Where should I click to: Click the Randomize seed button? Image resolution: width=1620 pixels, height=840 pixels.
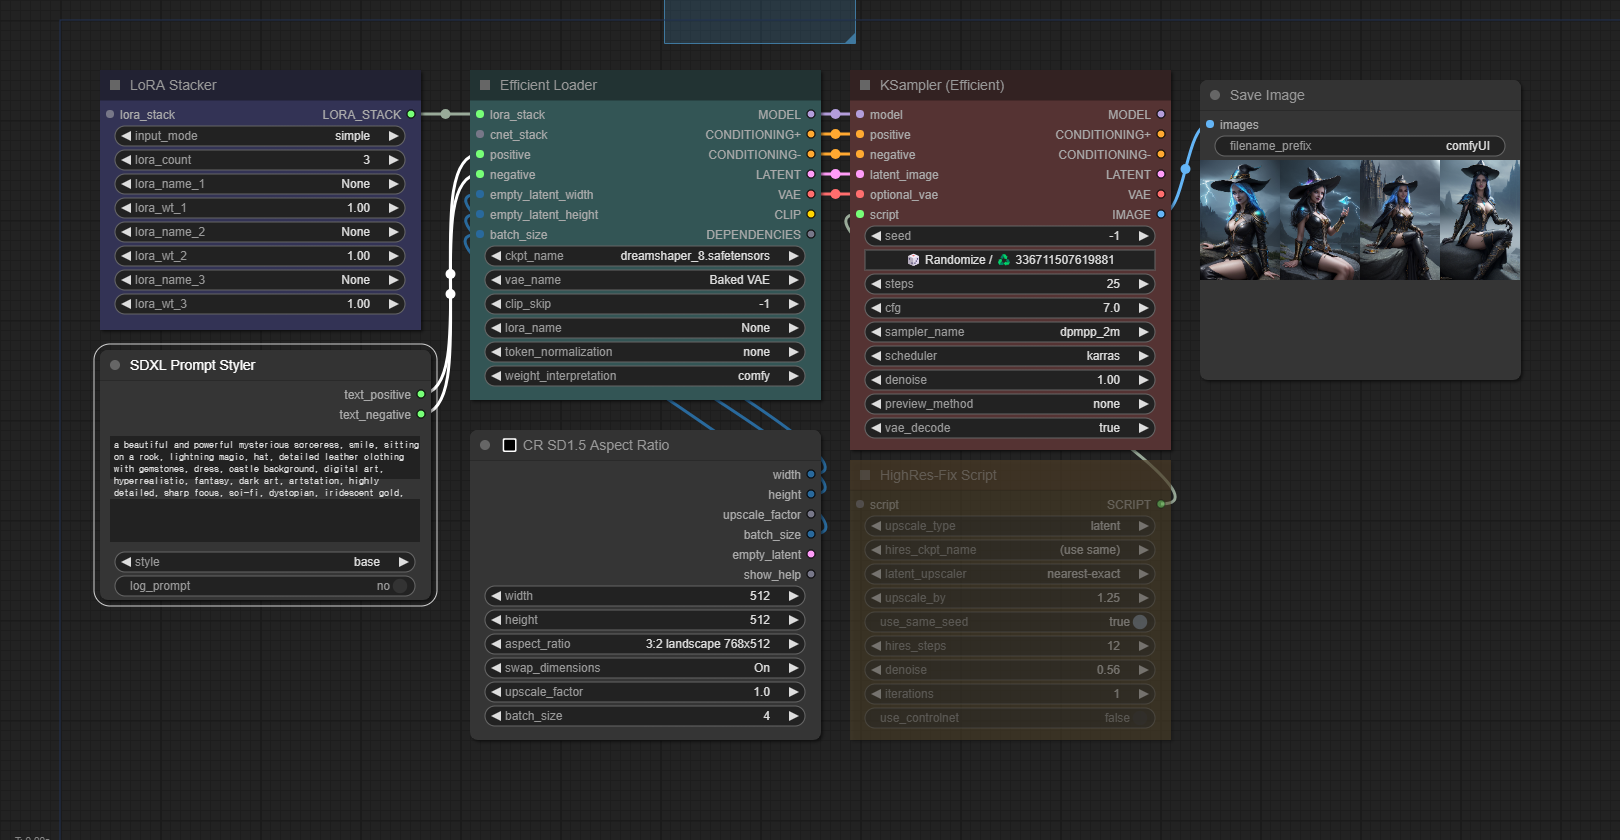tap(1010, 260)
